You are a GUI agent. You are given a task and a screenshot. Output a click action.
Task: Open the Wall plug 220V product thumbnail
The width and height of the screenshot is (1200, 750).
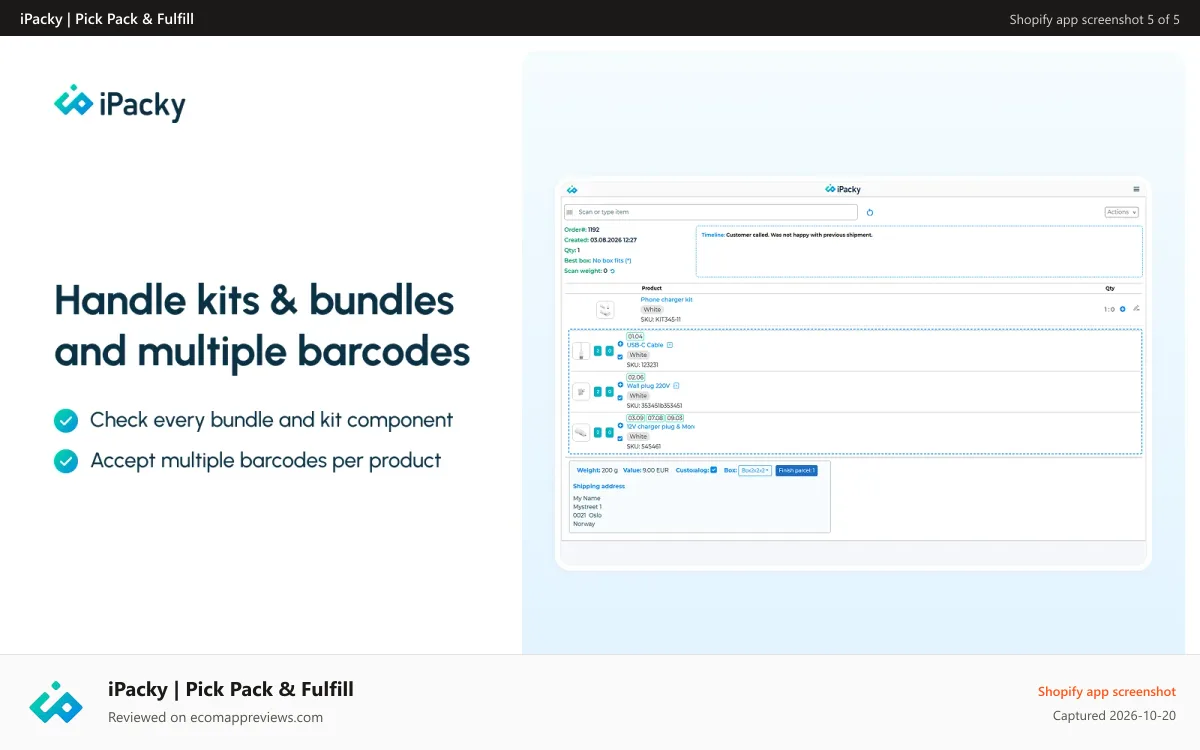pyautogui.click(x=581, y=392)
